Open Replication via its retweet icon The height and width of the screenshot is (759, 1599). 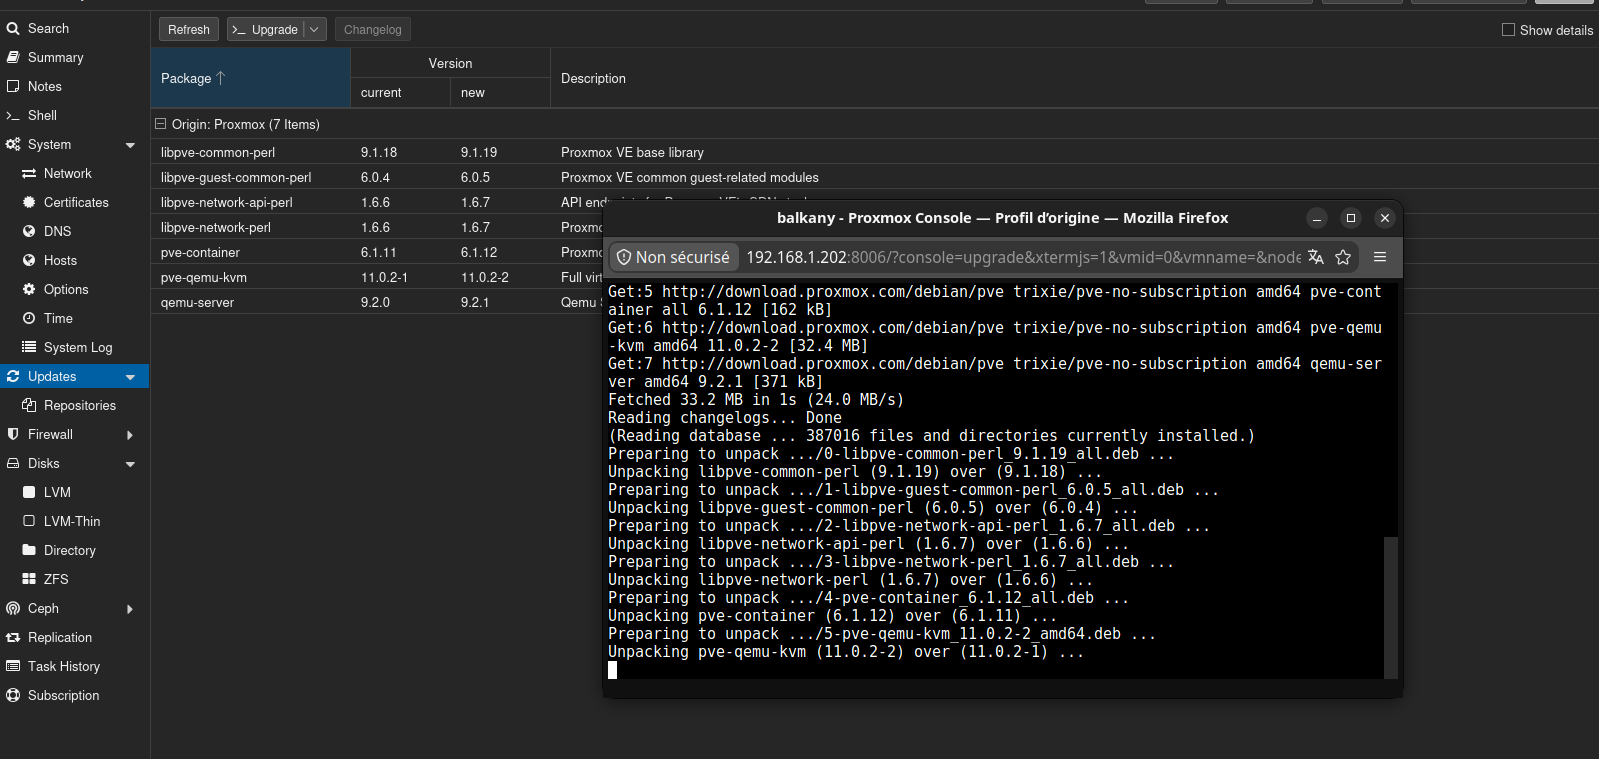pos(13,638)
